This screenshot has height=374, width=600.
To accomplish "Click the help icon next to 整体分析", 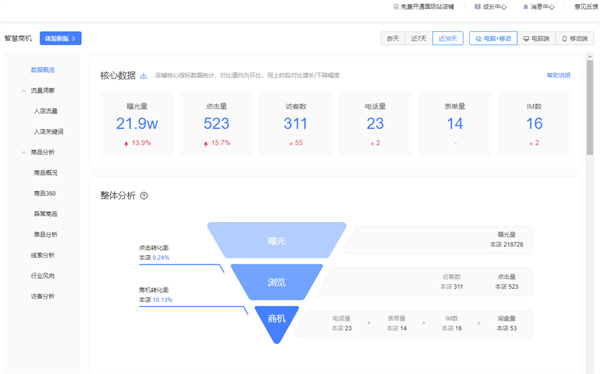I will coord(144,196).
